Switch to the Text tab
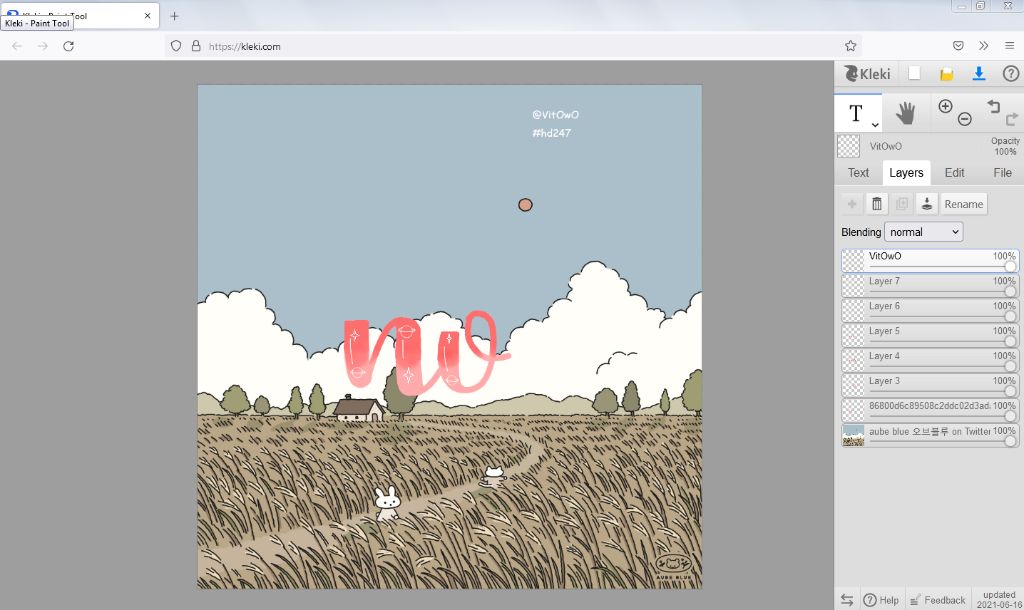This screenshot has width=1024, height=610. (x=858, y=172)
